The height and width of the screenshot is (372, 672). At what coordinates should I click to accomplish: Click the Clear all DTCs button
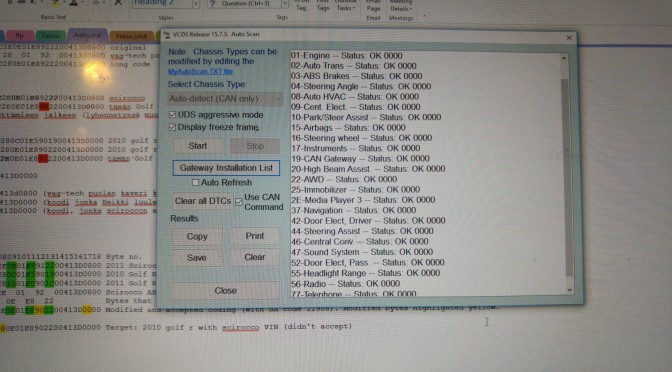tap(203, 201)
